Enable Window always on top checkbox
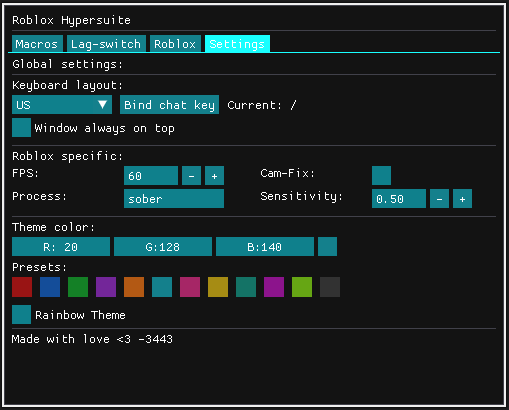Screen dimensions: 509x410 point(21,127)
